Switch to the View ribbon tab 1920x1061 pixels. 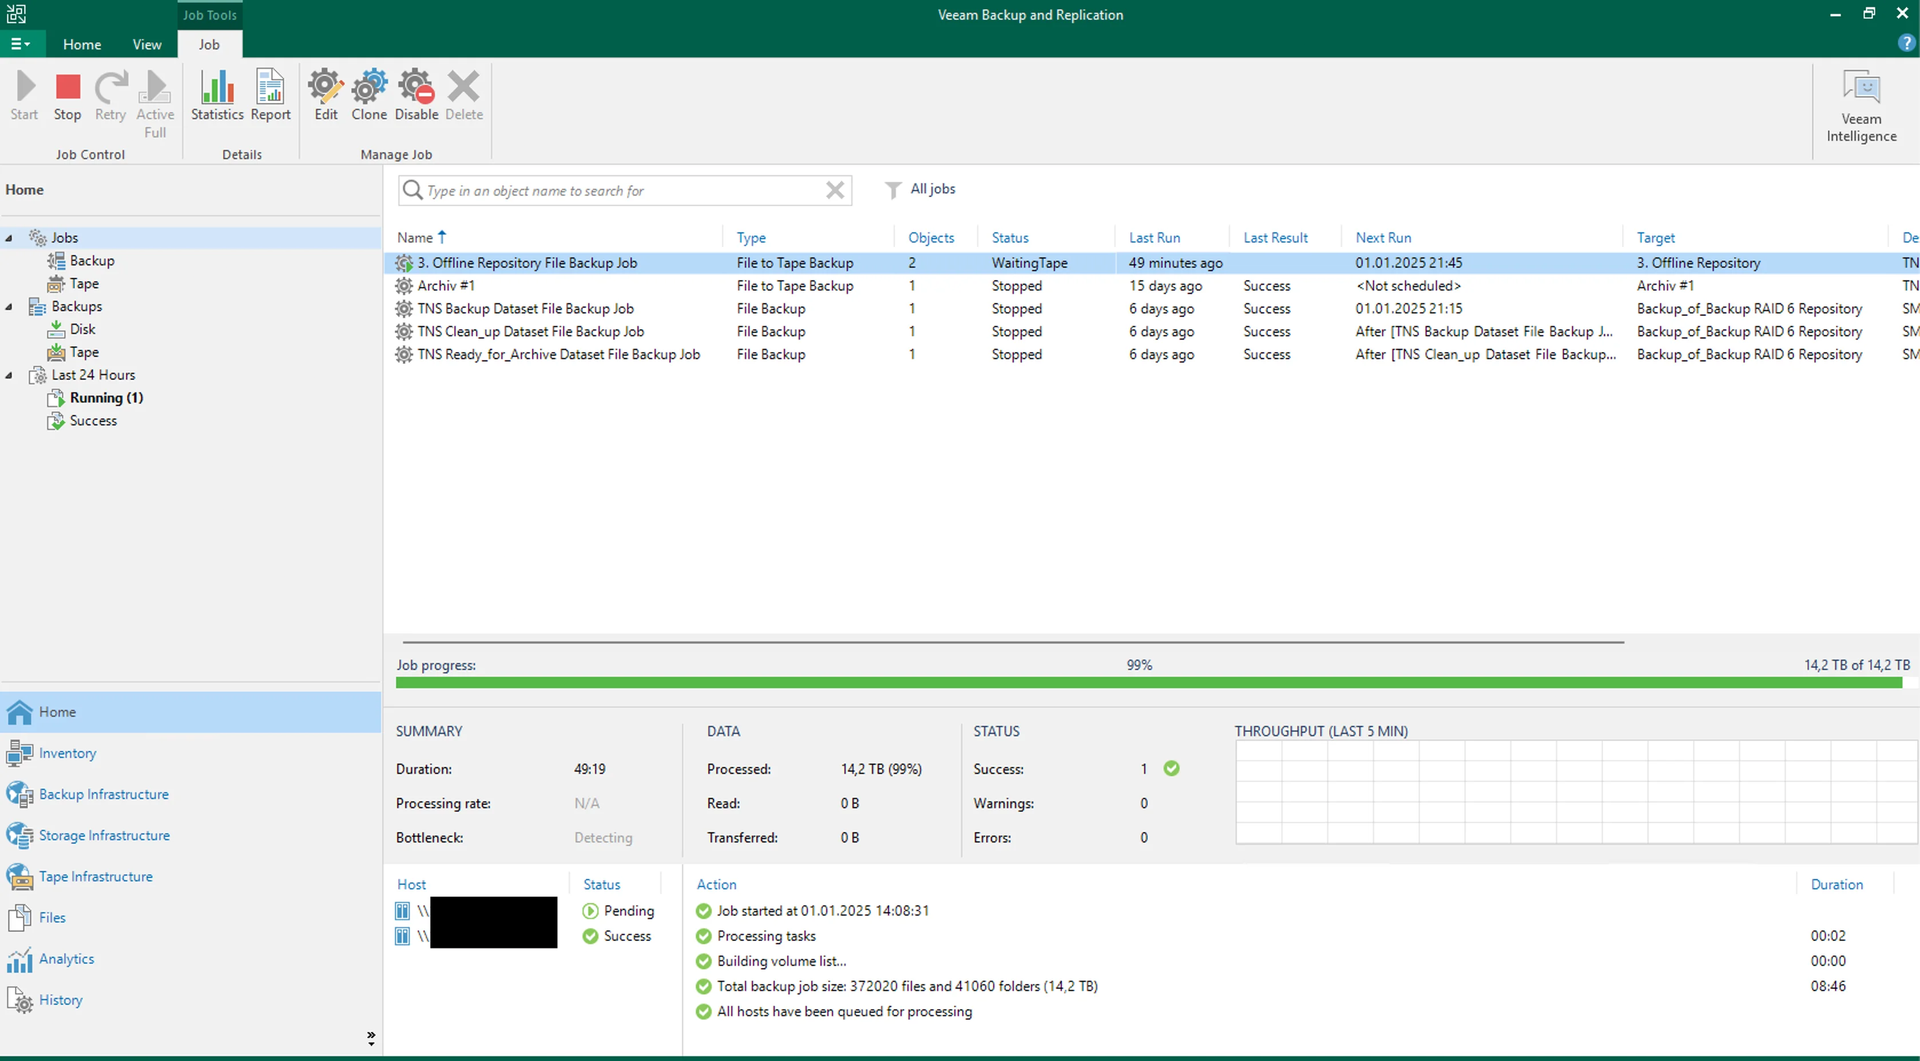point(147,44)
